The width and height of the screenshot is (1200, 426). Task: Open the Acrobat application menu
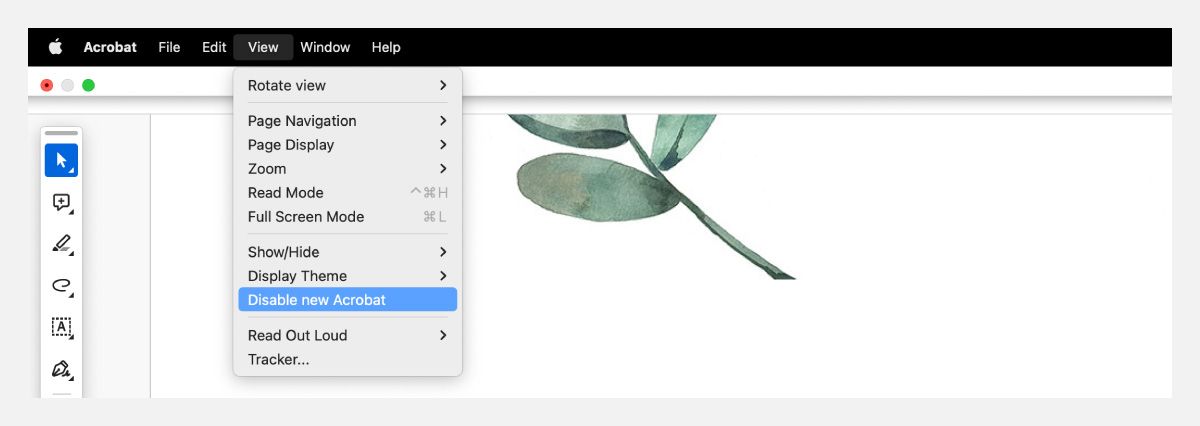[x=110, y=47]
